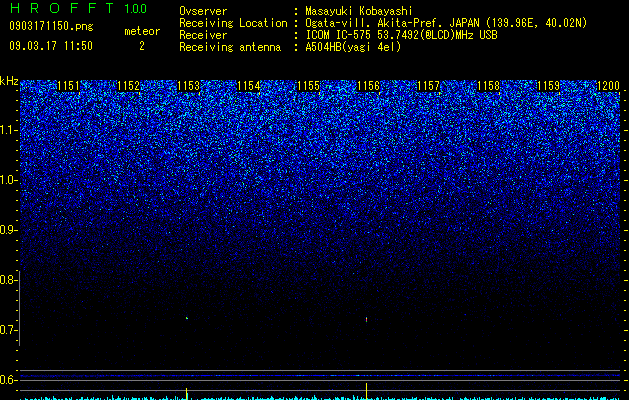Screen dimensions: 629x400
Task: Click the 0.7 kHz axis label
Action: pos(8,330)
